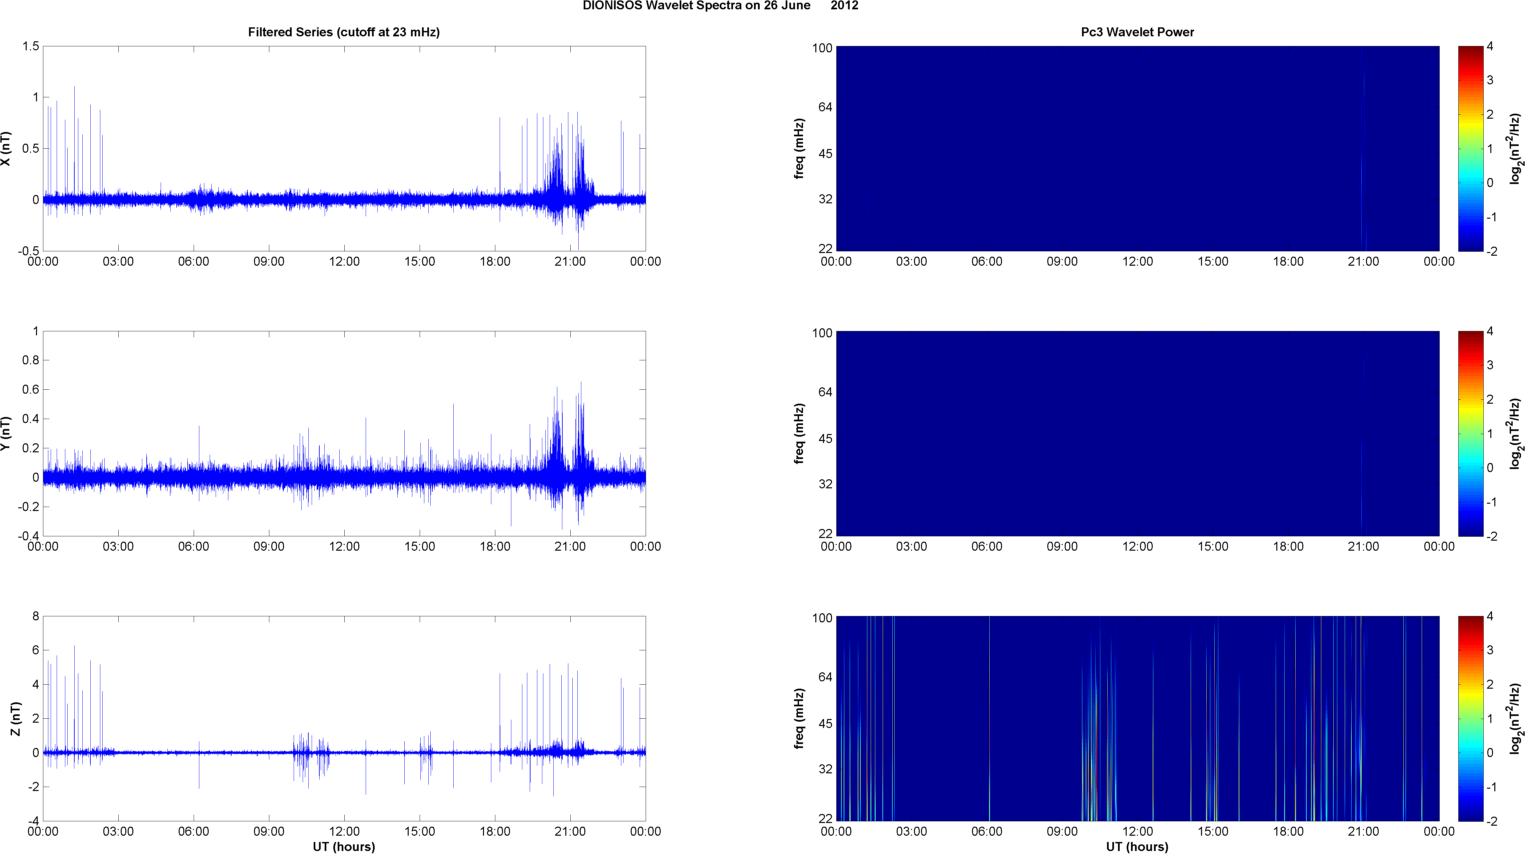Click 'UT (hours)' label under the bottom spectrogram
Image resolution: width=1525 pixels, height=854 pixels.
click(x=1137, y=846)
